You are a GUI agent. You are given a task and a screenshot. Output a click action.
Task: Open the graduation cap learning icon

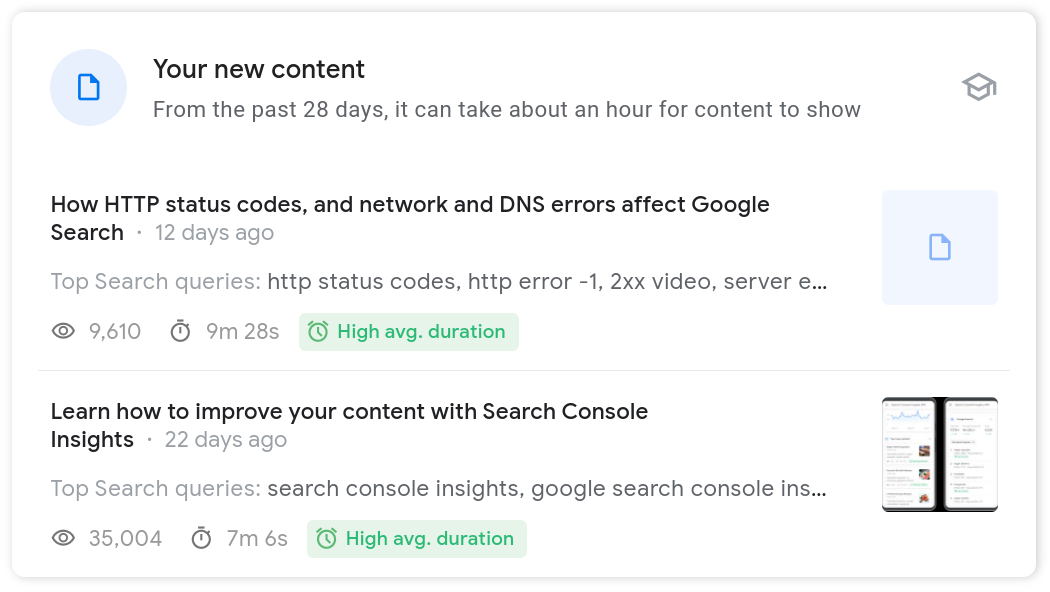coord(978,87)
